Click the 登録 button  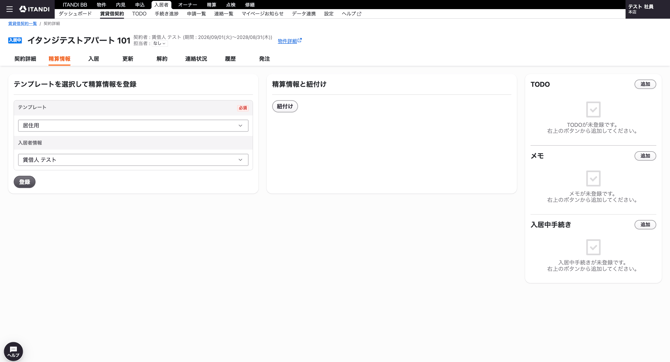[24, 182]
